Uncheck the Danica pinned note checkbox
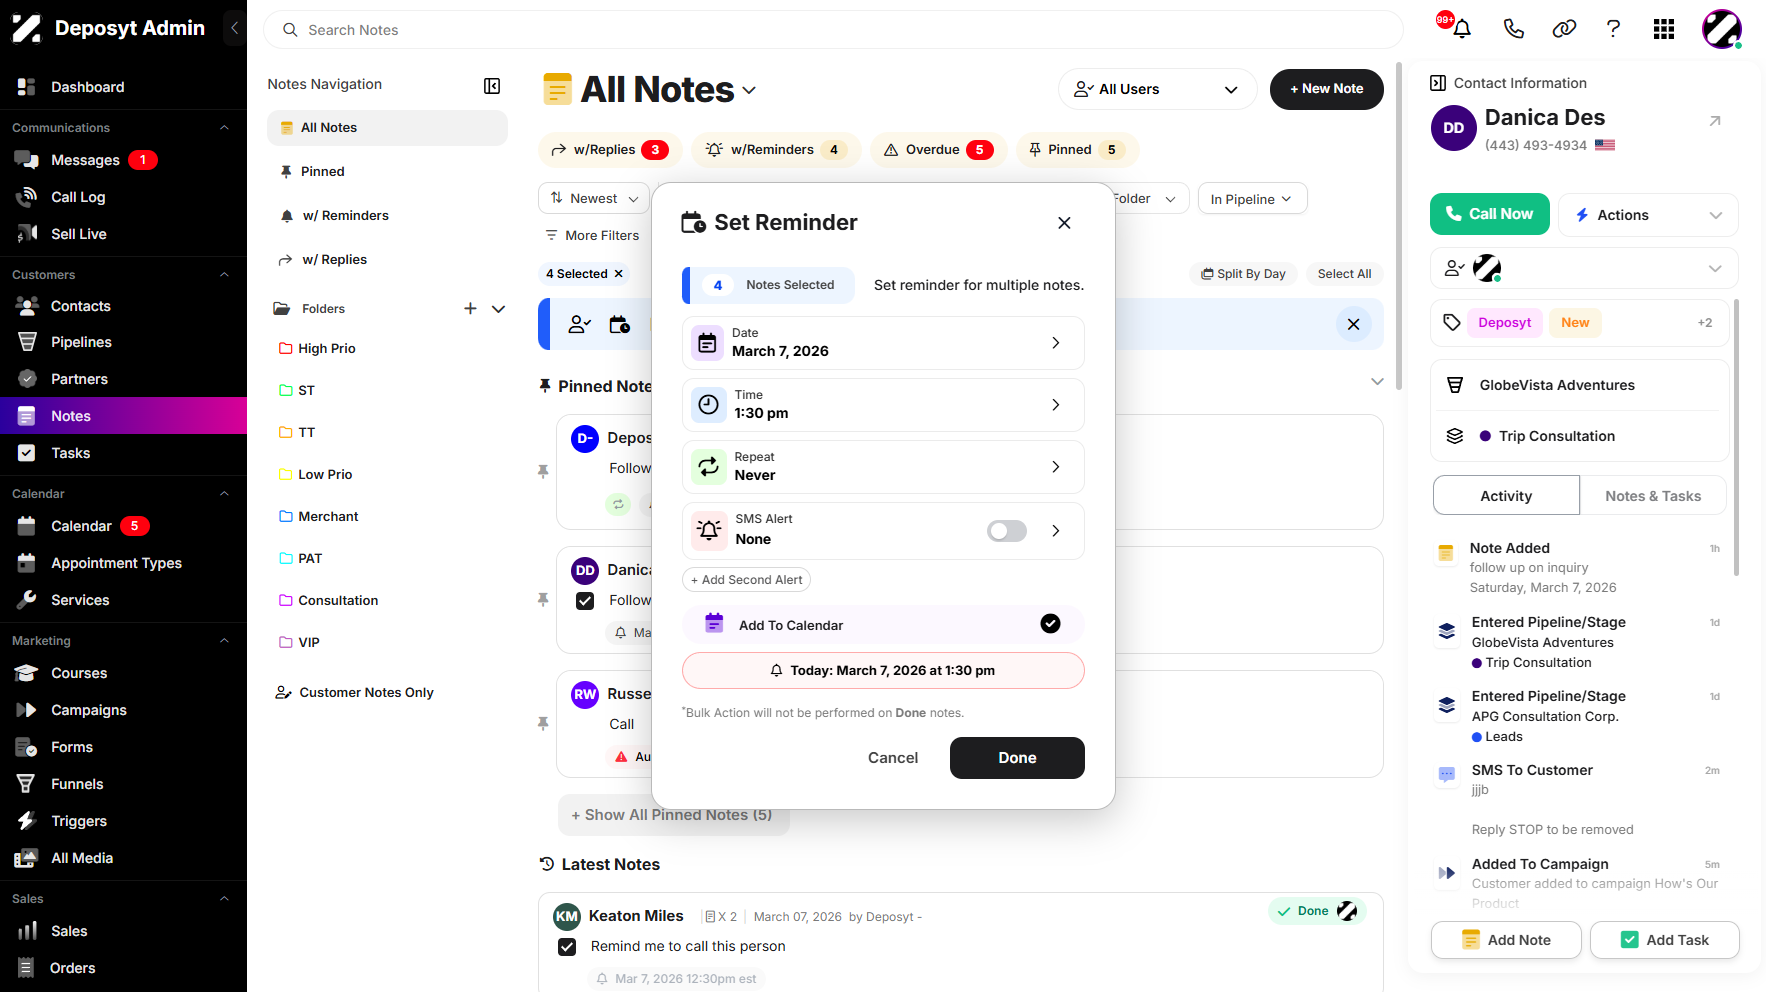The height and width of the screenshot is (992, 1766). click(x=585, y=601)
